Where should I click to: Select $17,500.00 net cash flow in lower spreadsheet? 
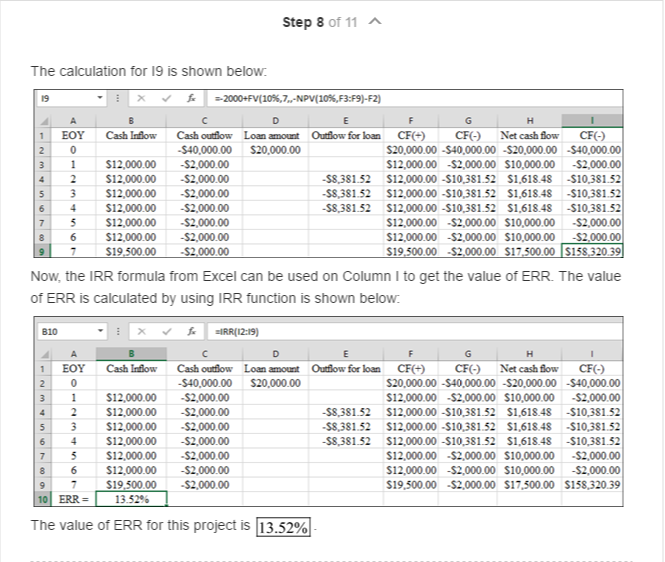coord(529,485)
